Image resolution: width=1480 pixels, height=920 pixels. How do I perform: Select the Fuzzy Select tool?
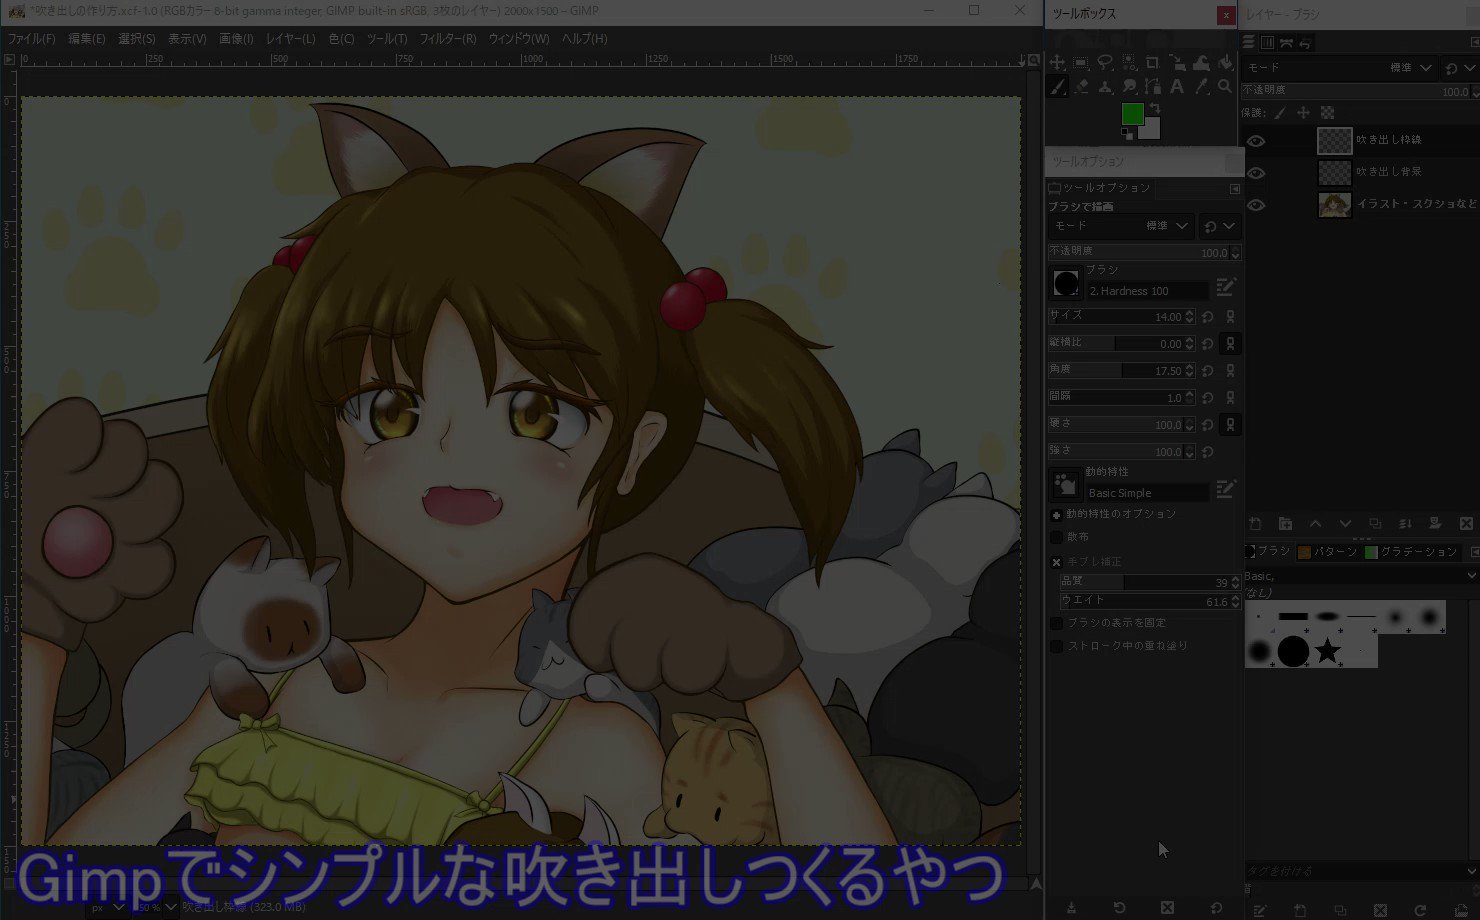1129,63
